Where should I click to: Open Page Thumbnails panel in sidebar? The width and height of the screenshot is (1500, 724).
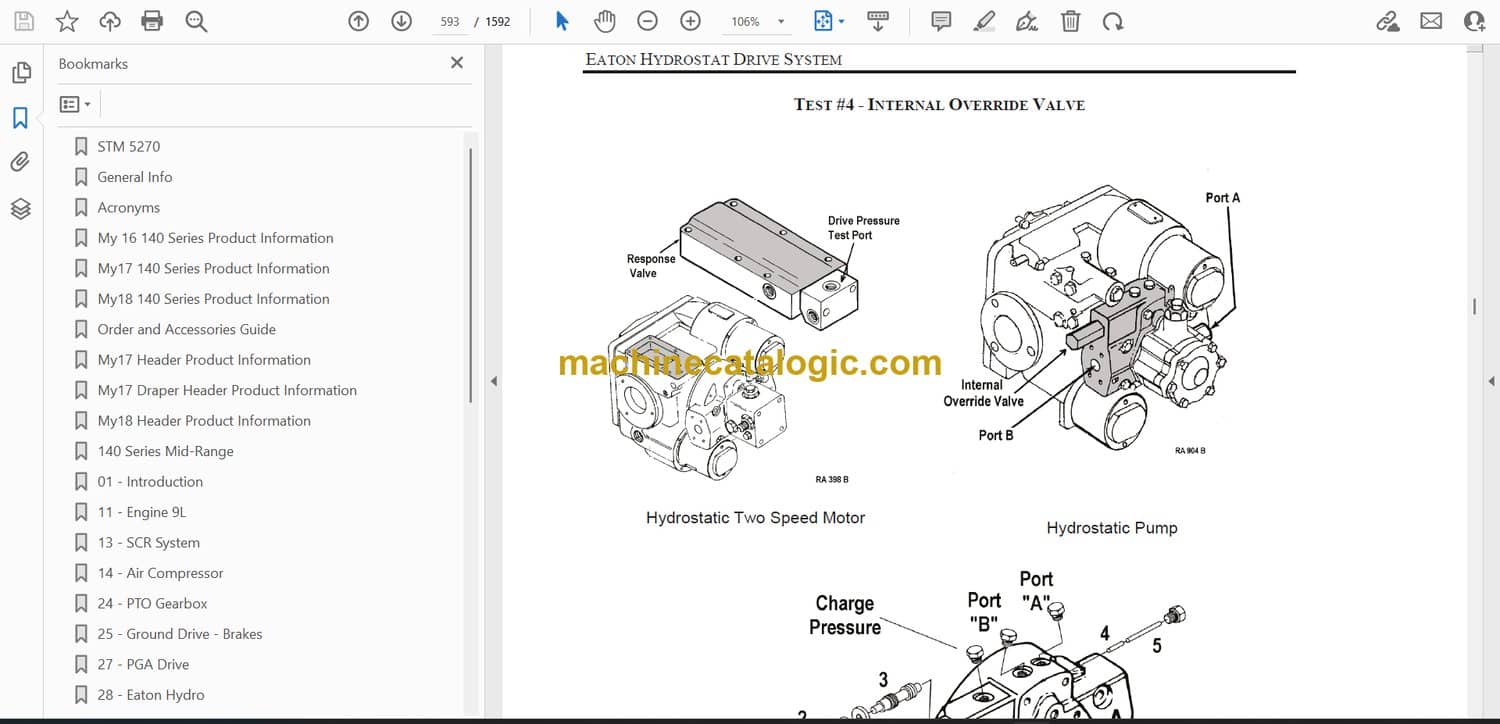pos(21,73)
